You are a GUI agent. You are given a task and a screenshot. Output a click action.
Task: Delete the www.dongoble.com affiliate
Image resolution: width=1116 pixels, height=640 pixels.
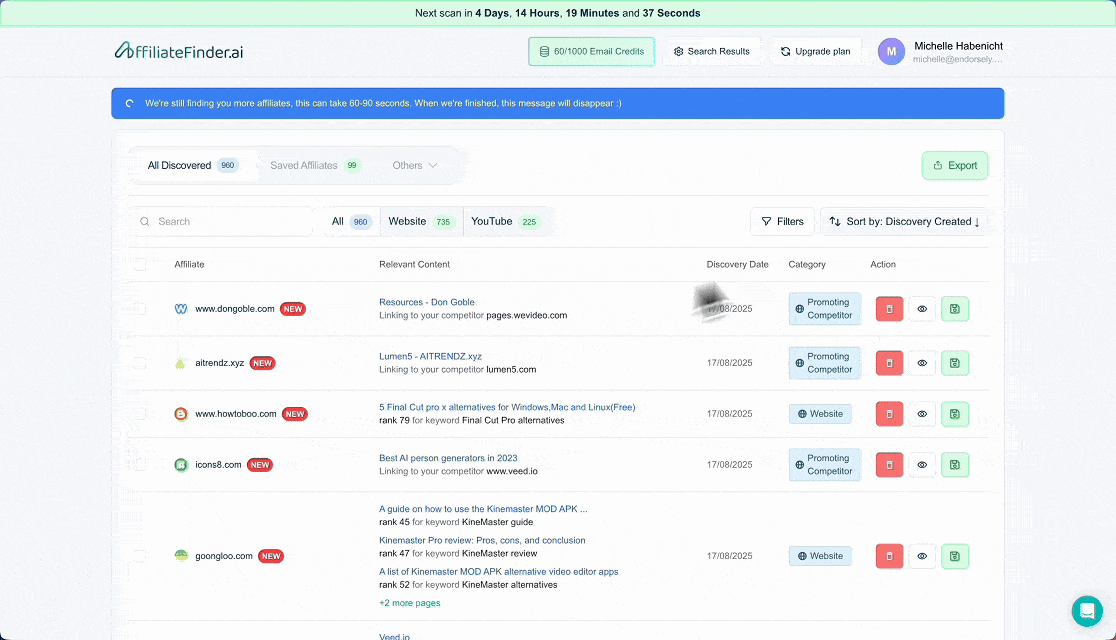[x=889, y=309]
